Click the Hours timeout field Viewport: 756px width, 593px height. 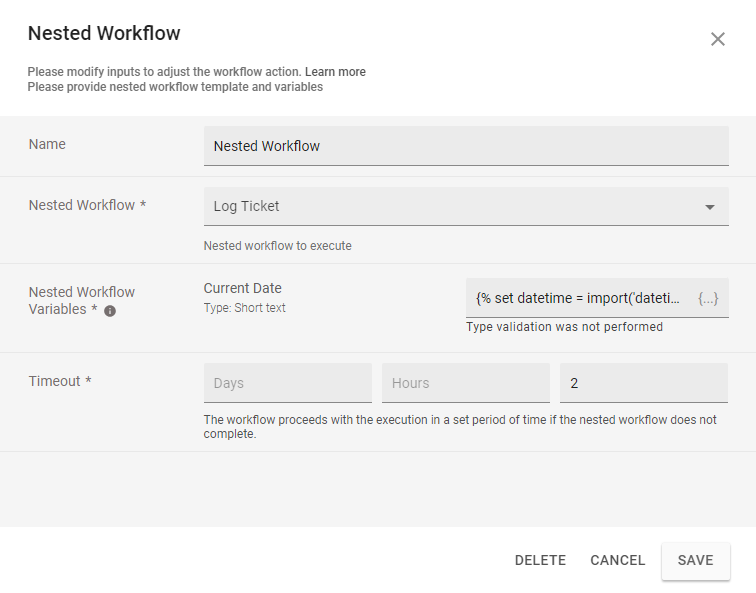click(x=465, y=383)
